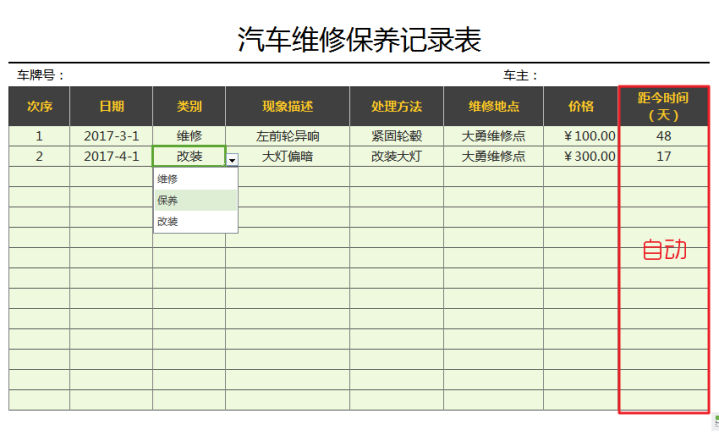719x441 pixels.
Task: Select the 车牌号 label field
Action: coord(41,75)
